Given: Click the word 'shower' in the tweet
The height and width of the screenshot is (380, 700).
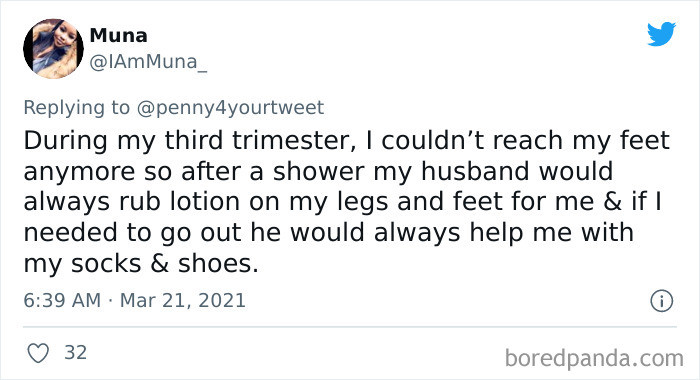Looking at the screenshot, I should (319, 171).
